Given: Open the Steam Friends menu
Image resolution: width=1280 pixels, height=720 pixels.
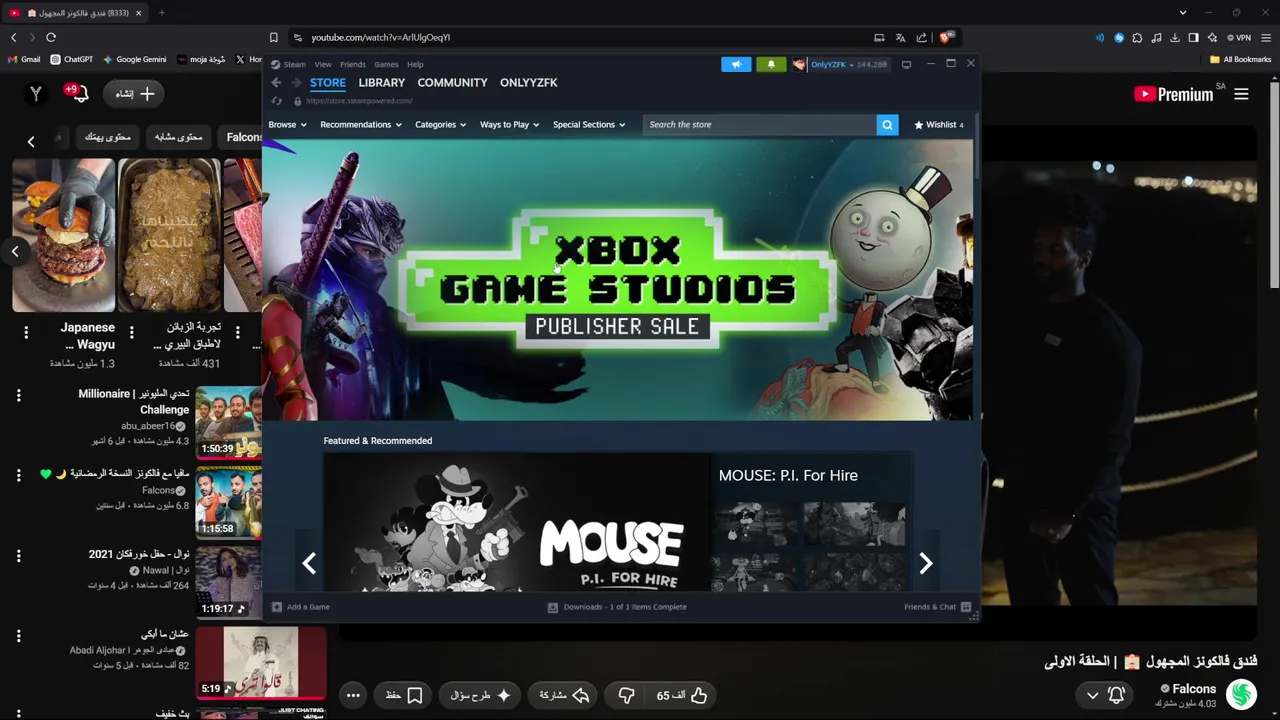Looking at the screenshot, I should tap(353, 64).
